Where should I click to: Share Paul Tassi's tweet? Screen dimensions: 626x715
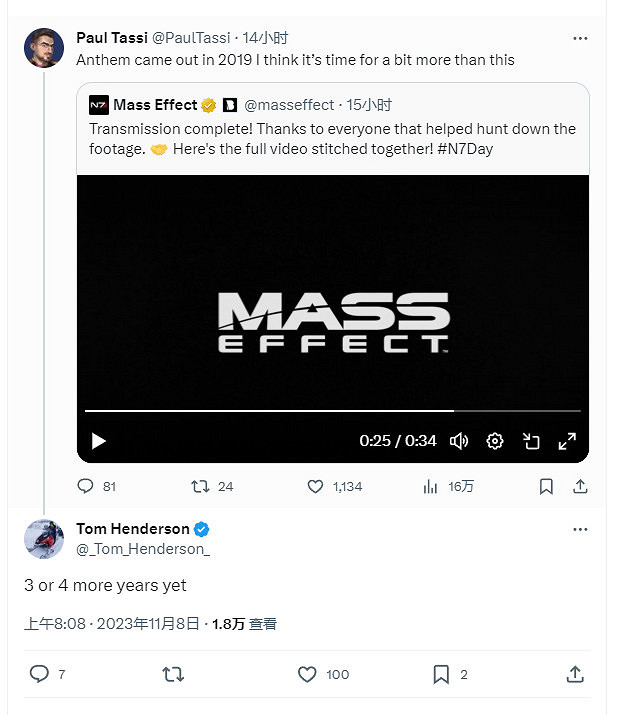tap(580, 487)
